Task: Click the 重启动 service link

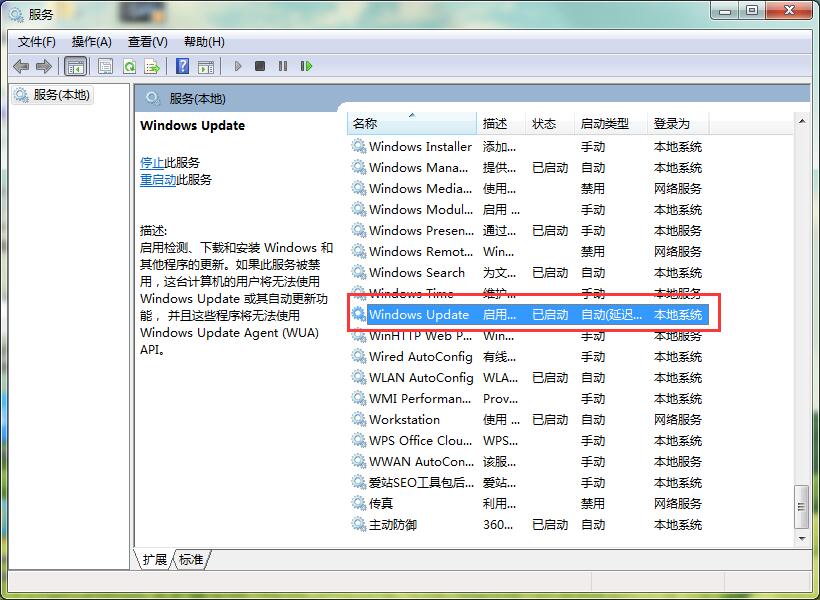Action: point(158,180)
